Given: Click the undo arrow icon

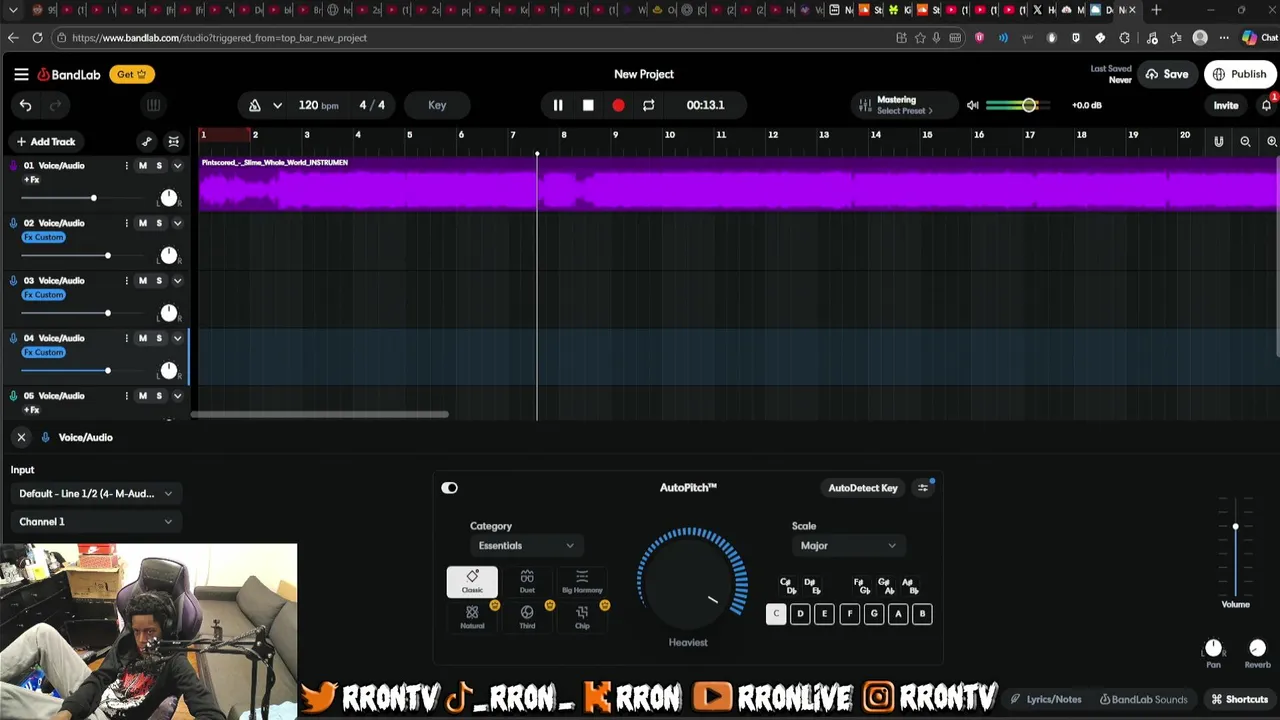Looking at the screenshot, I should coord(26,105).
